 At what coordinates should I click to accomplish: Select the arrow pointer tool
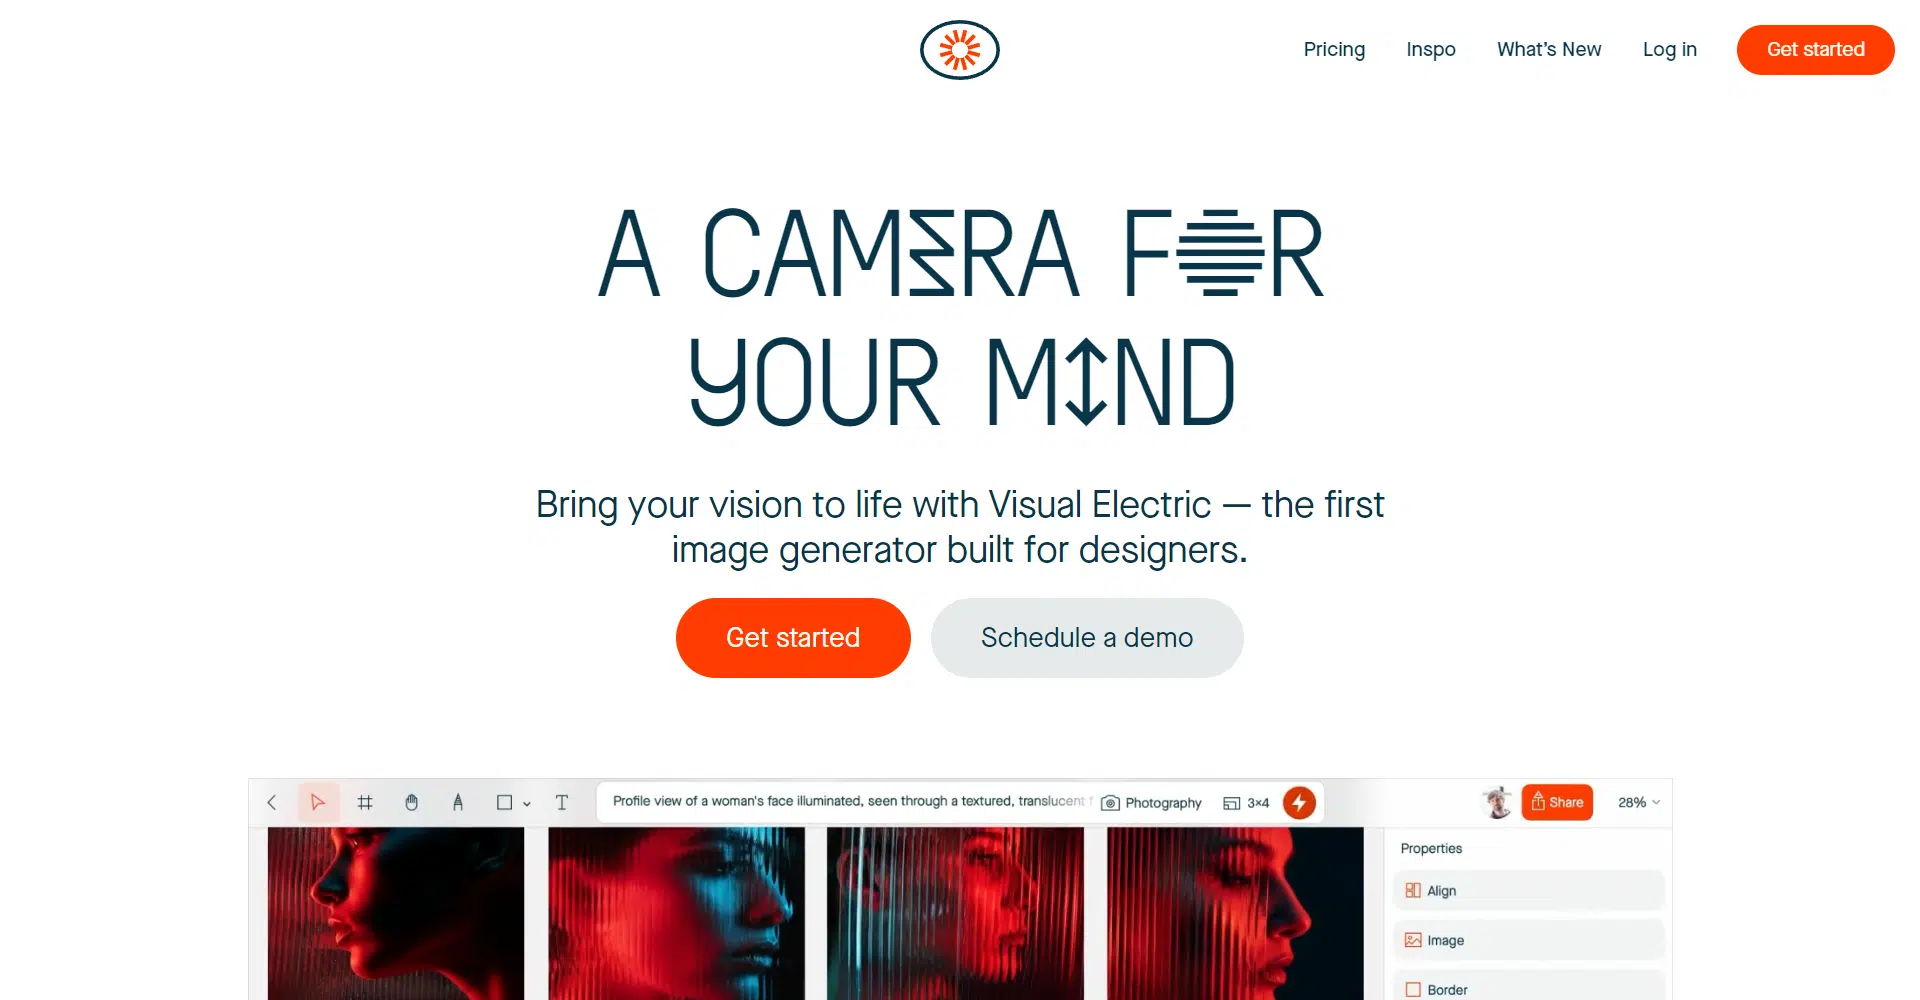[318, 802]
